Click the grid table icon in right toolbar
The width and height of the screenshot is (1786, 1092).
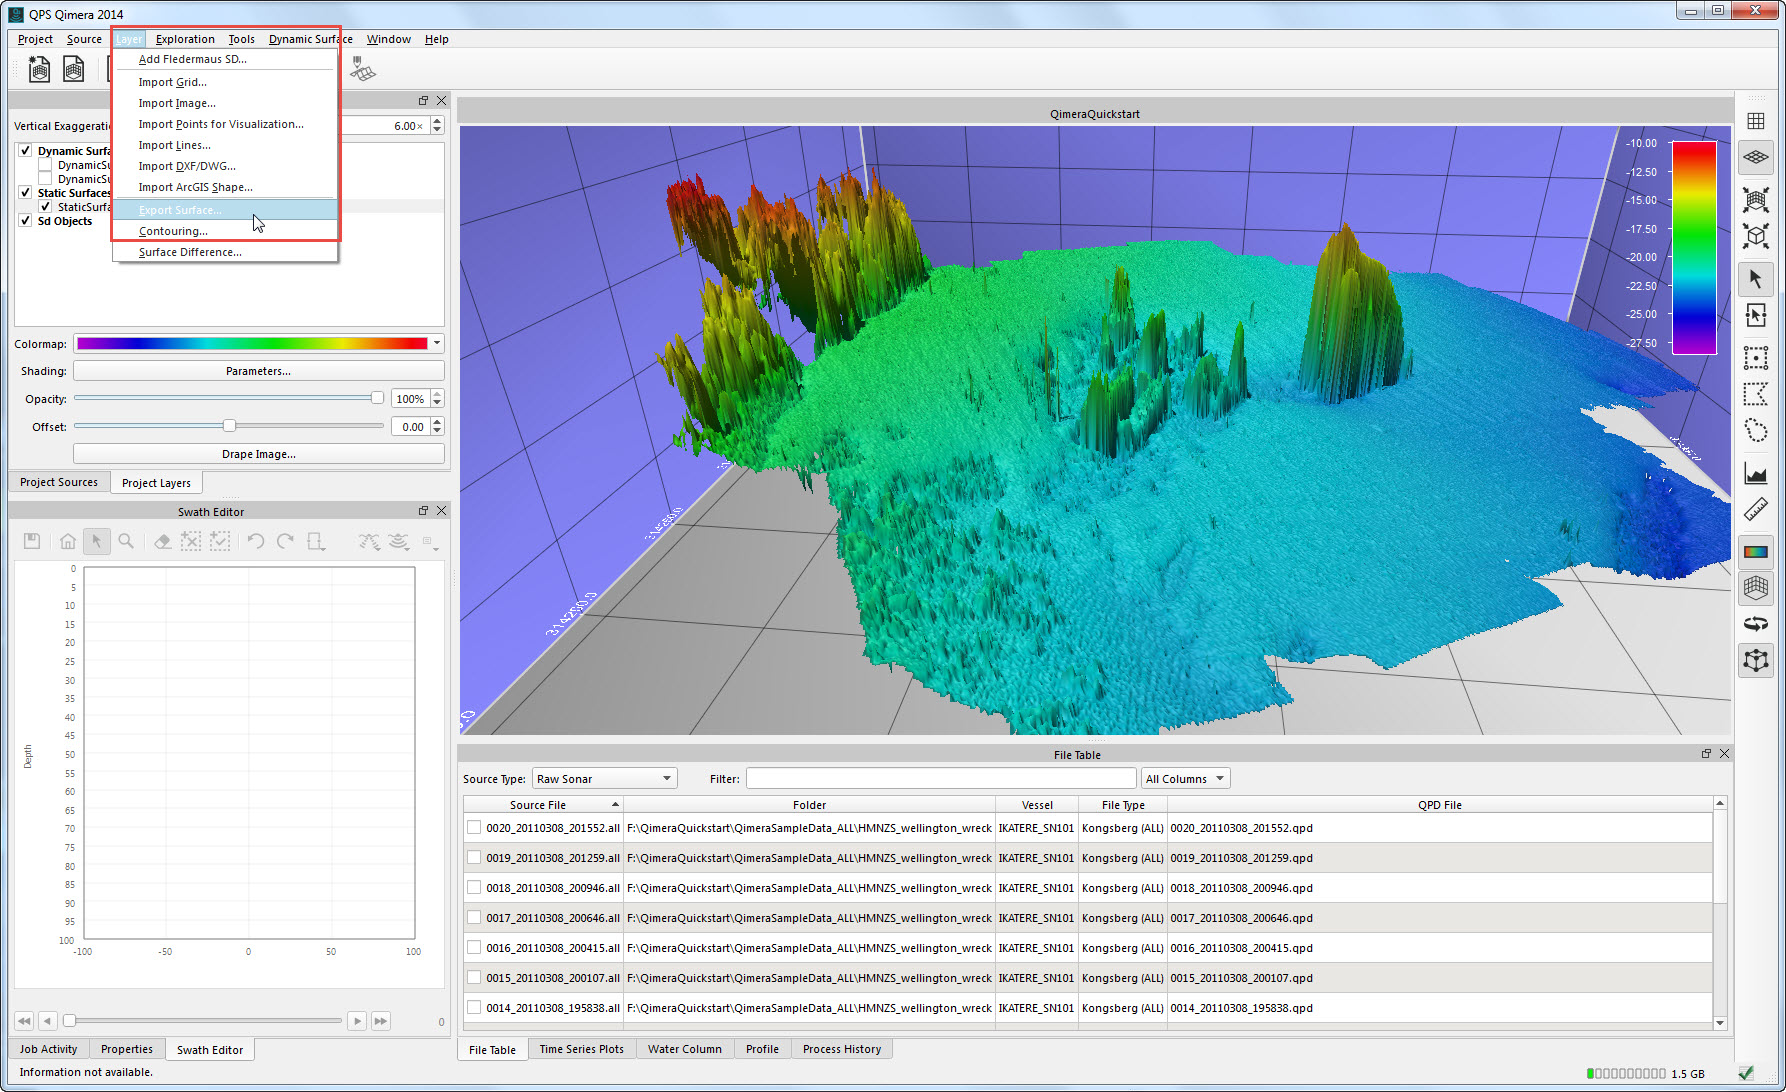pos(1755,121)
